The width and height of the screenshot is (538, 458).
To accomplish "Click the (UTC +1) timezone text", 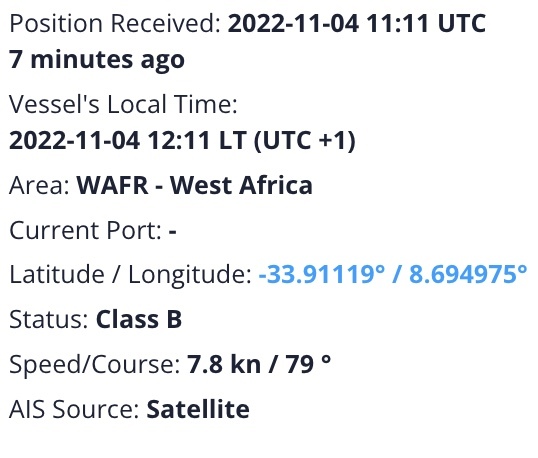I will pos(305,140).
